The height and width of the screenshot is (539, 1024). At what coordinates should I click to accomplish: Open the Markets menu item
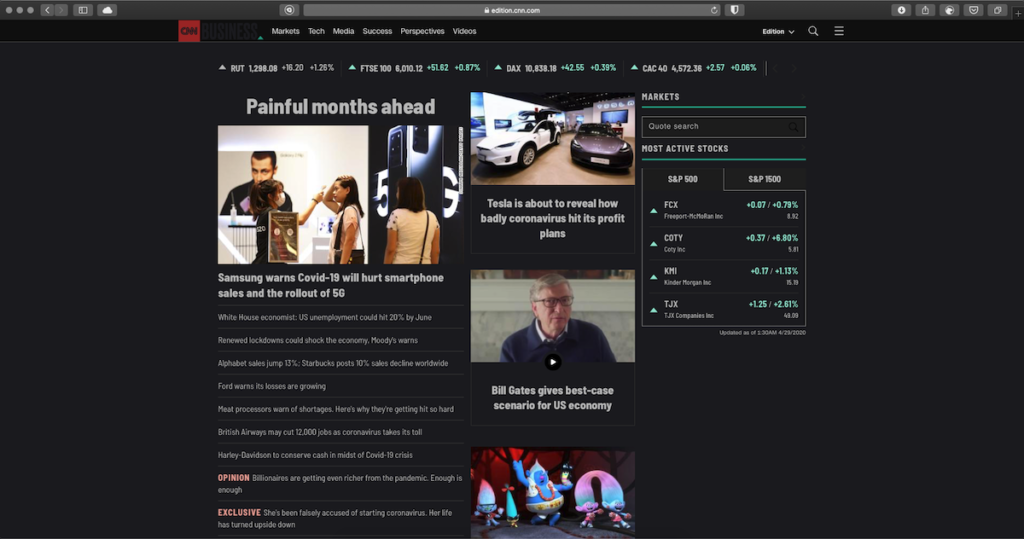click(285, 31)
